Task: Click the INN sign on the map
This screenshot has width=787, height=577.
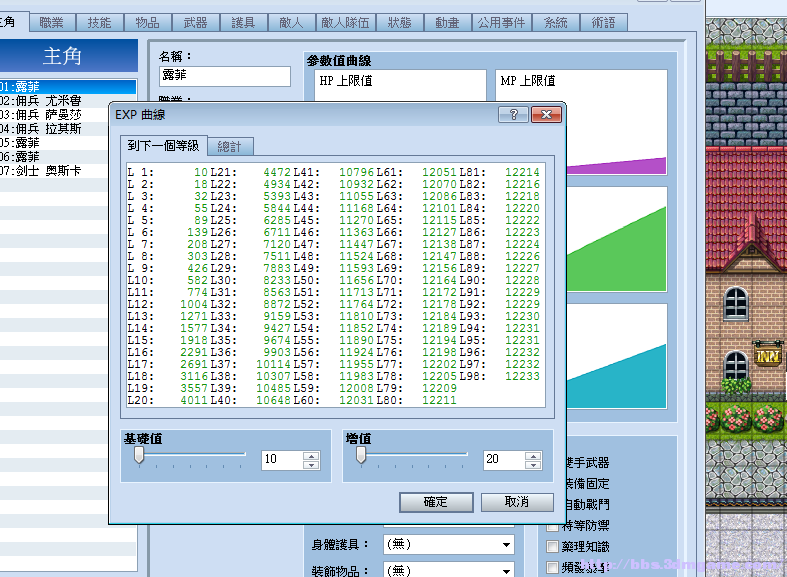Action: click(x=768, y=355)
